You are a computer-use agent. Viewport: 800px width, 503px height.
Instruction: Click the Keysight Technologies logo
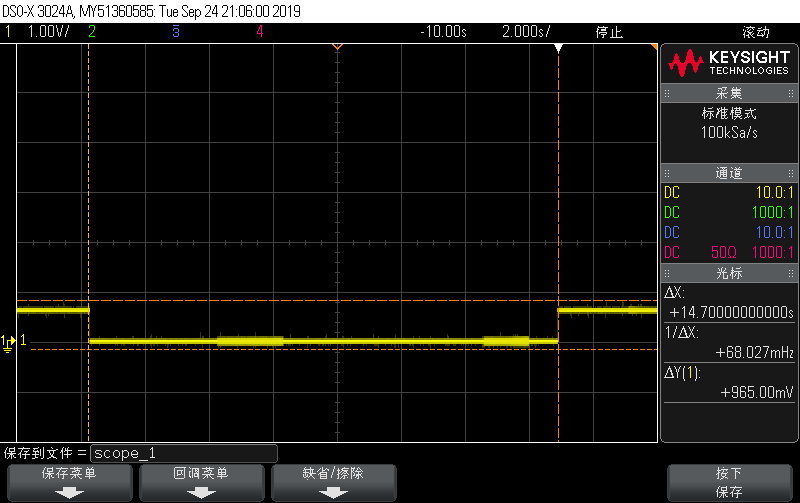coord(729,63)
